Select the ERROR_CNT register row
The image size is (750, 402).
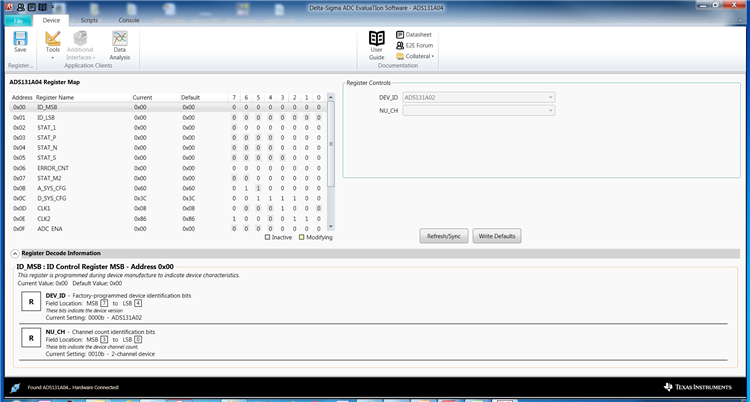click(168, 168)
